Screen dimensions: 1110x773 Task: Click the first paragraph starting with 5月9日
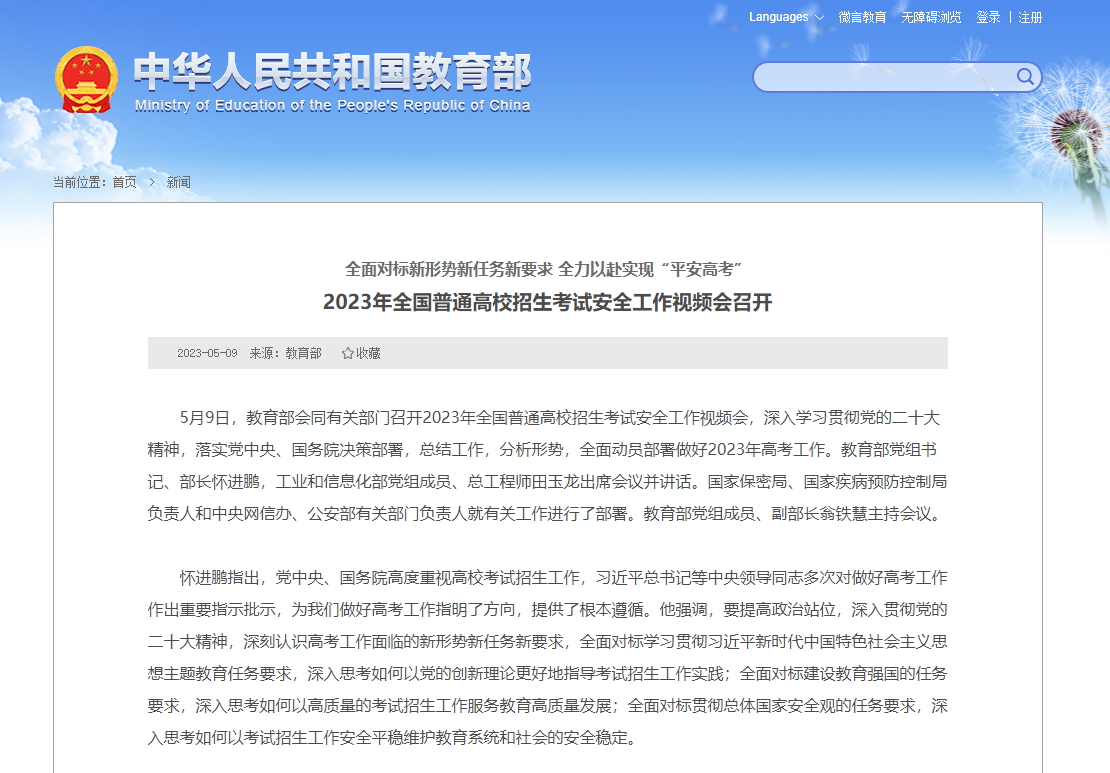(547, 465)
